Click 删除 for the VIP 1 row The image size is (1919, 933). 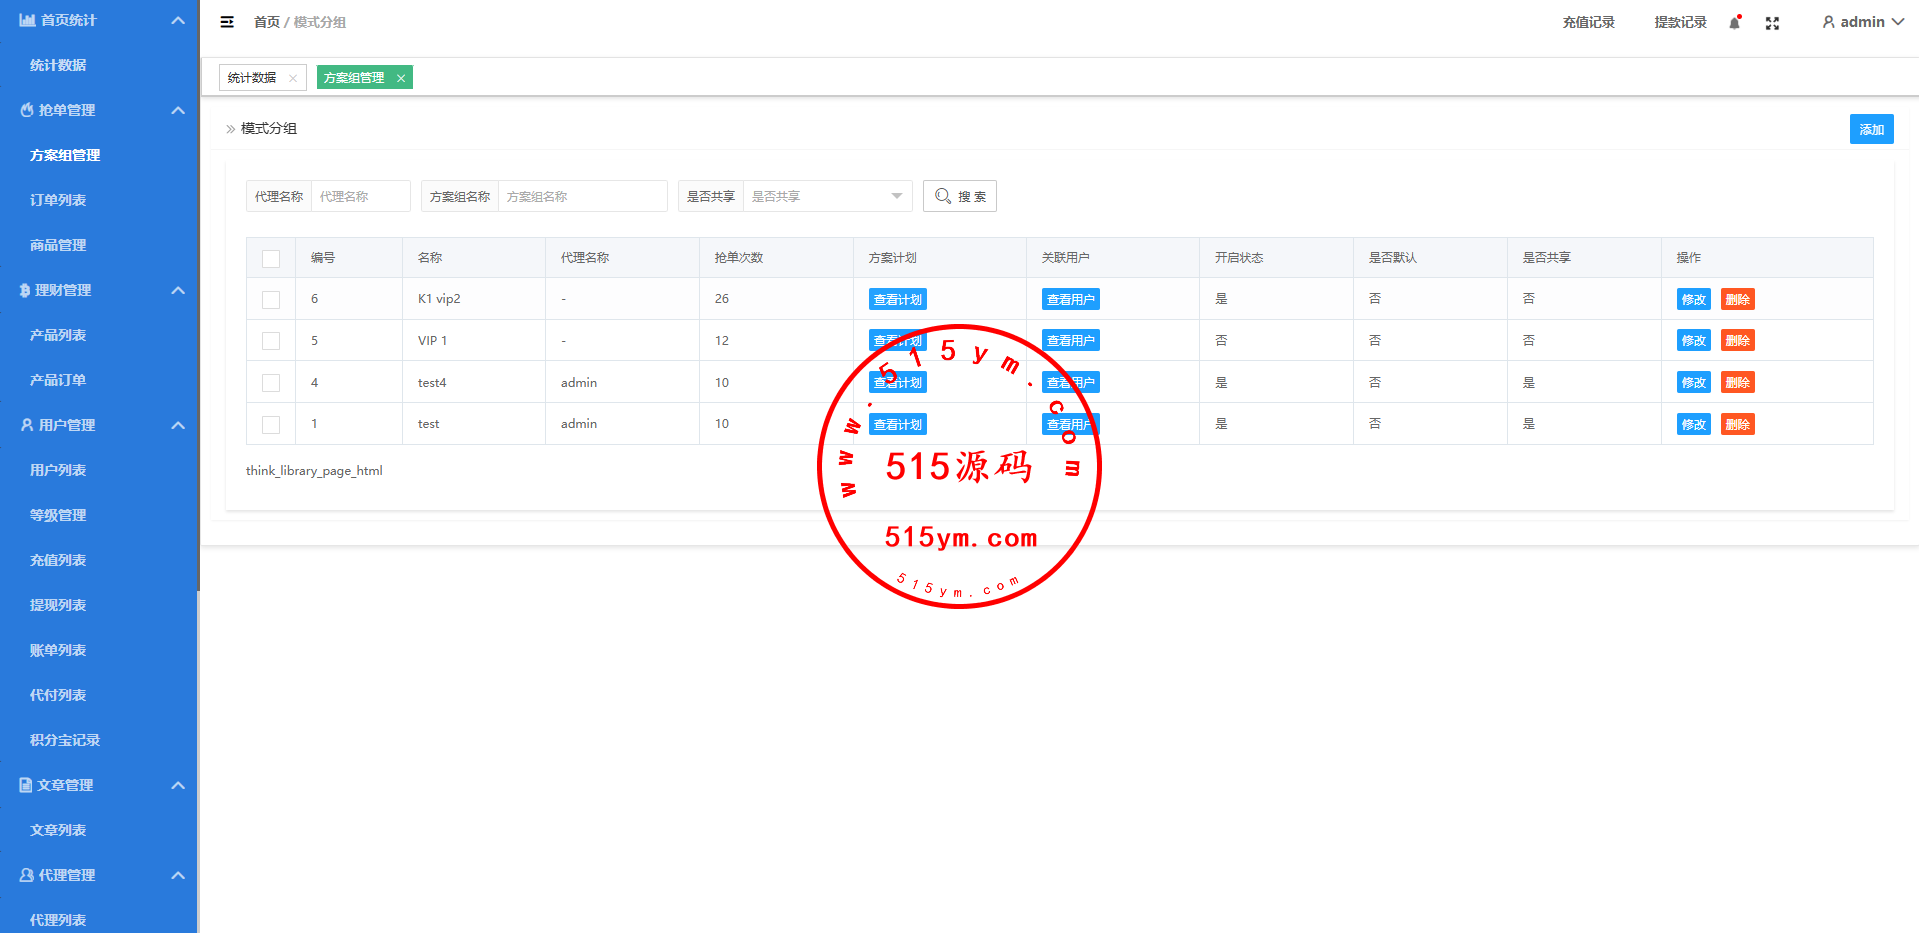1737,341
